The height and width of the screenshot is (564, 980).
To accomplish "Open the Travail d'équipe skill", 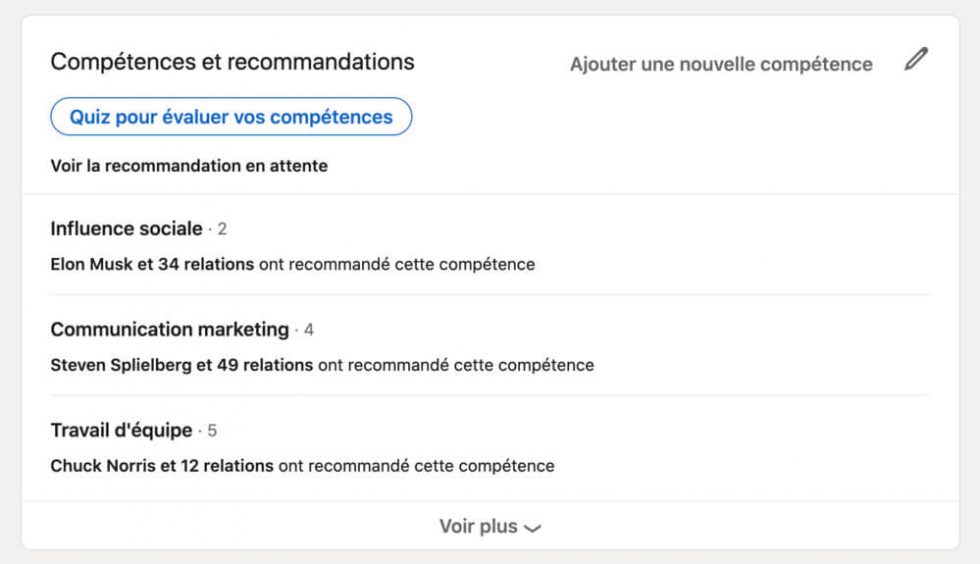I will click(121, 430).
